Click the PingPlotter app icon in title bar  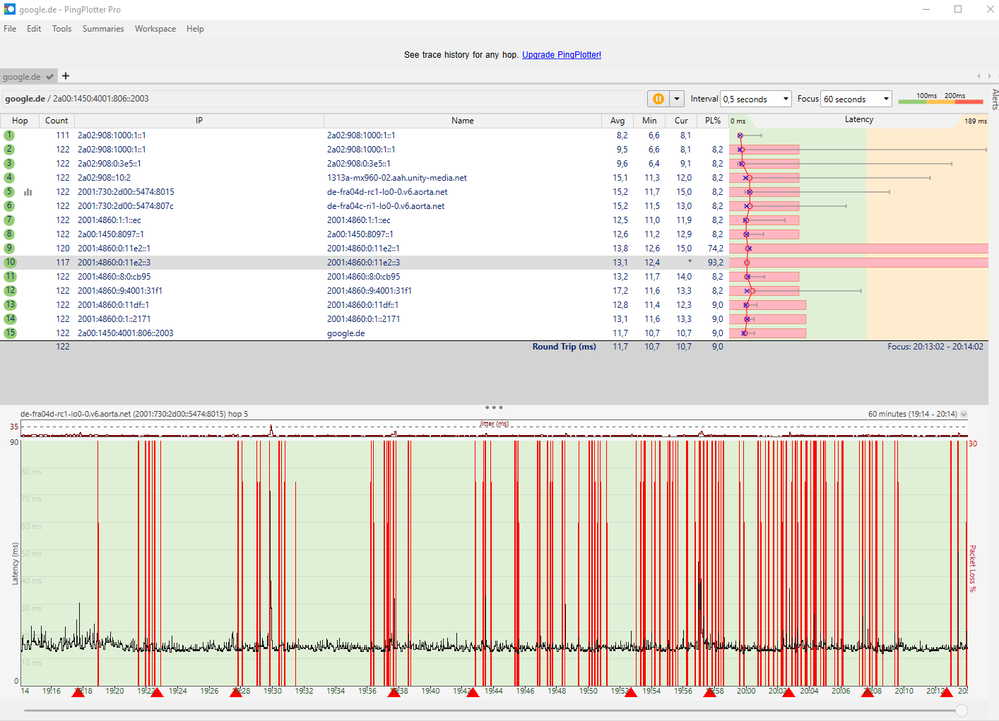9,9
